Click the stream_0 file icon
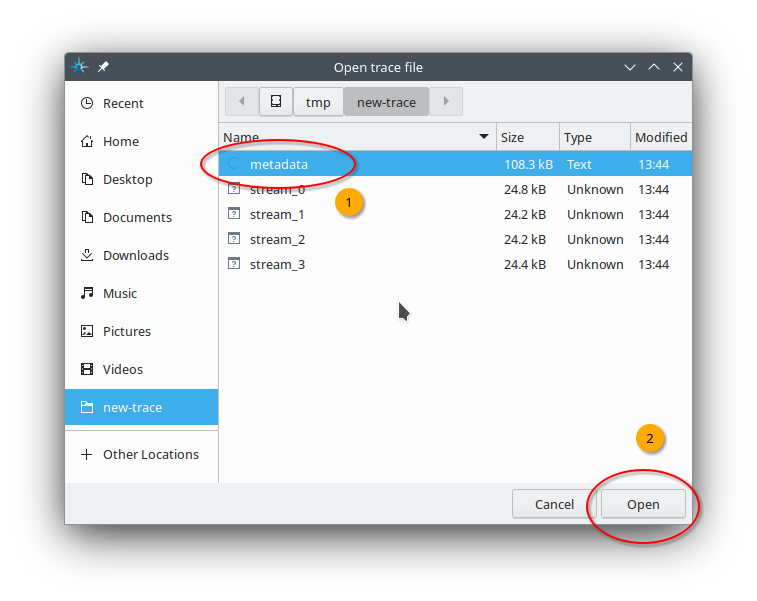Screen dimensions: 757x601 (235, 189)
